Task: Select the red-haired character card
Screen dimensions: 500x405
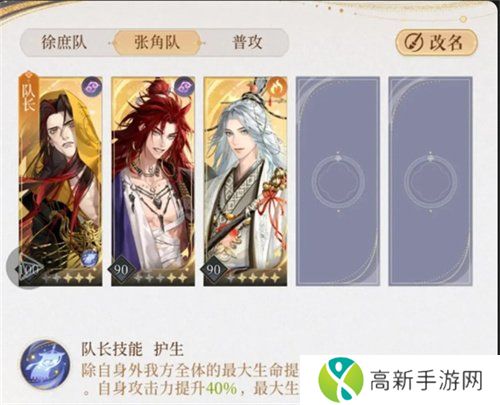Action: [153, 181]
